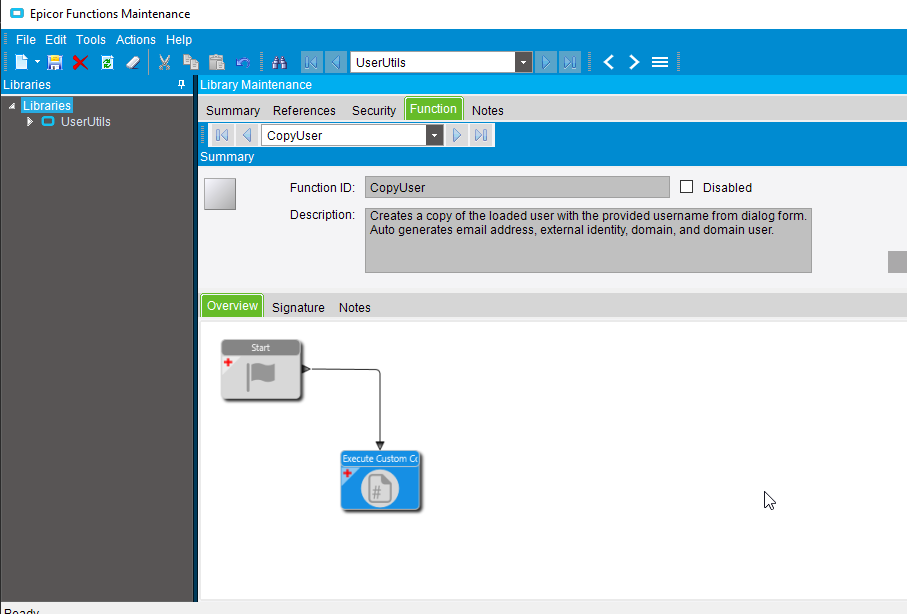Click the Cut scissors icon
This screenshot has width=907, height=614.
(x=164, y=62)
